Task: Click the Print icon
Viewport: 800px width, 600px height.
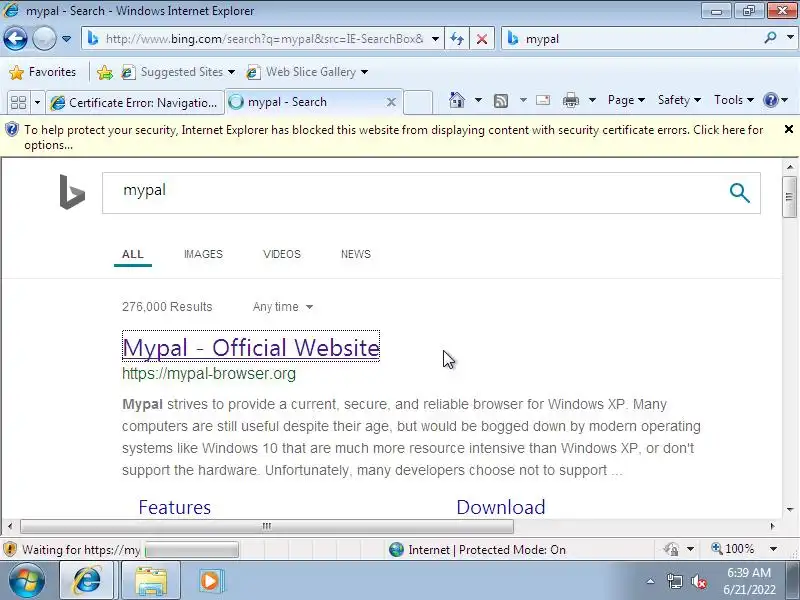Action: 570,100
